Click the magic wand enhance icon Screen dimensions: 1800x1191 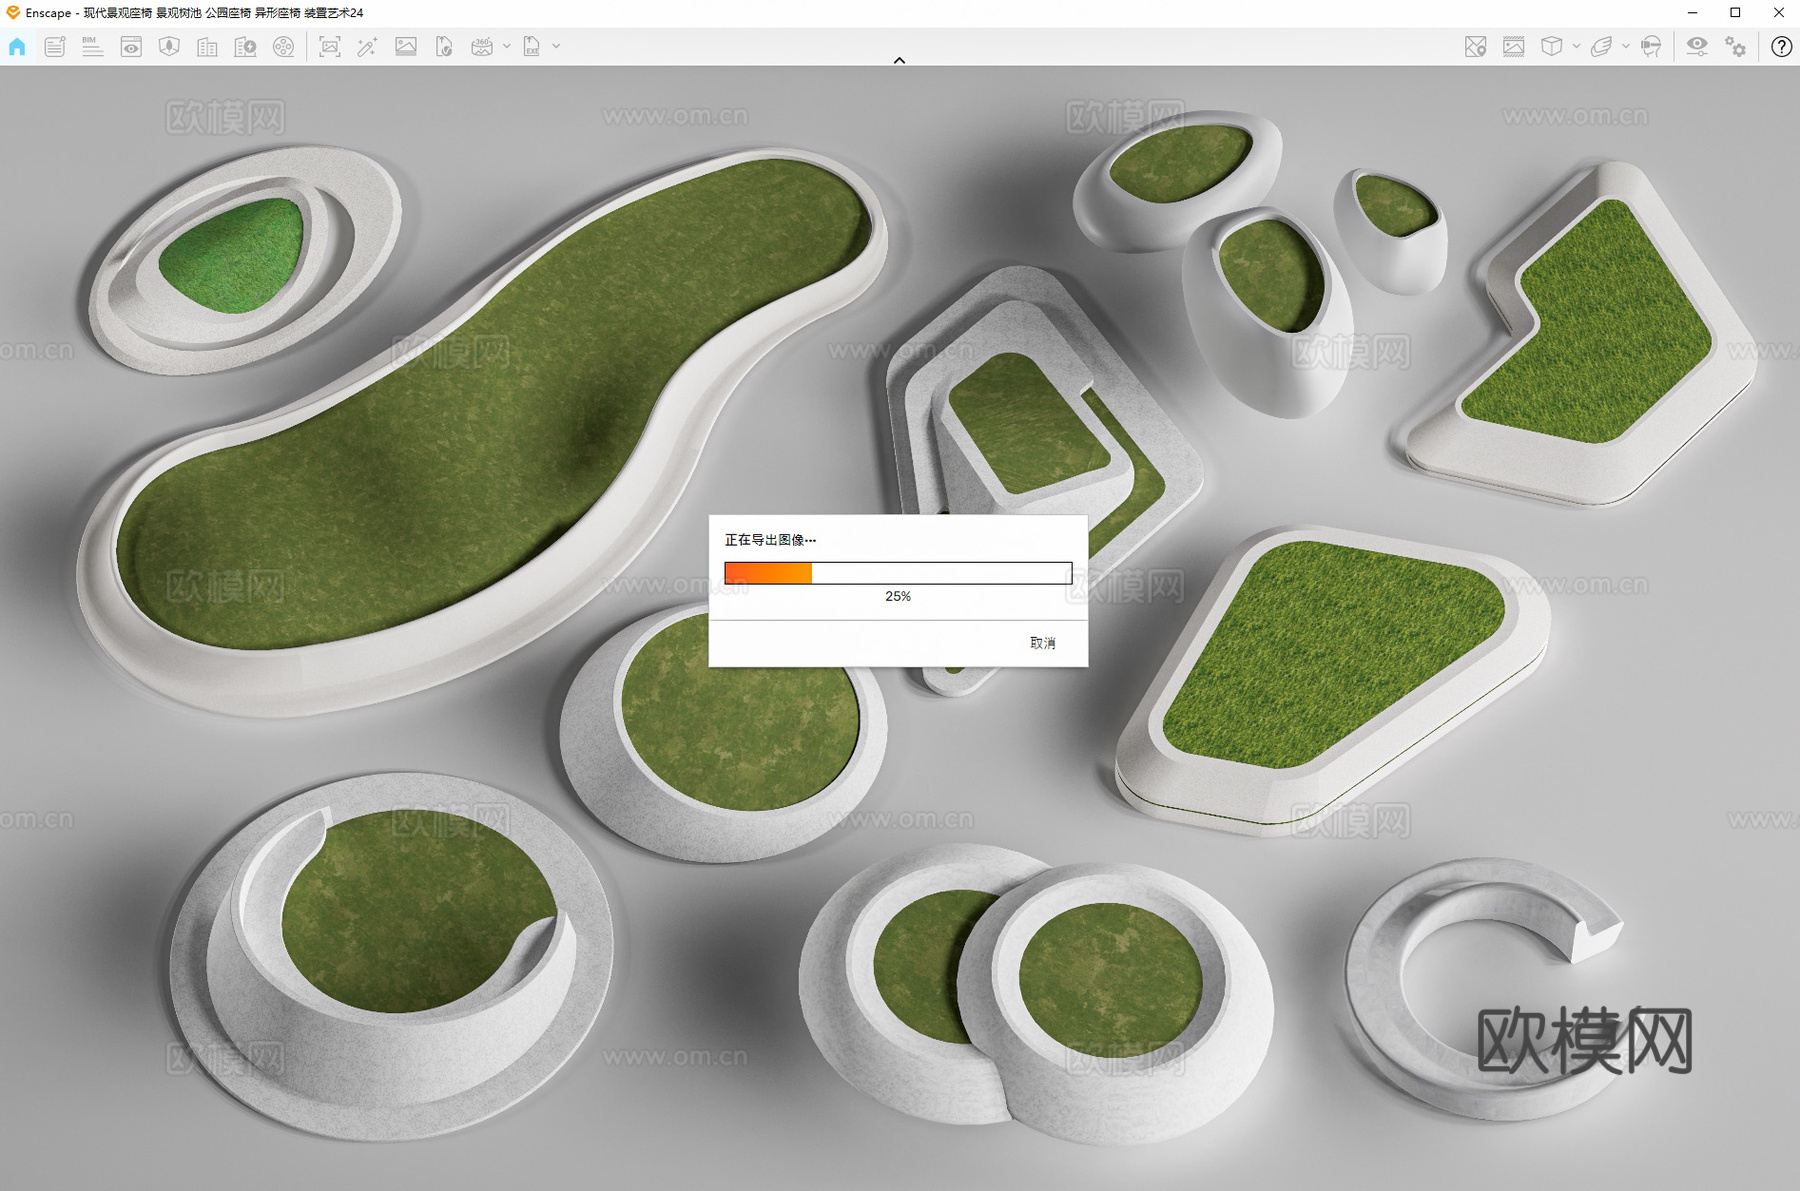pos(367,46)
